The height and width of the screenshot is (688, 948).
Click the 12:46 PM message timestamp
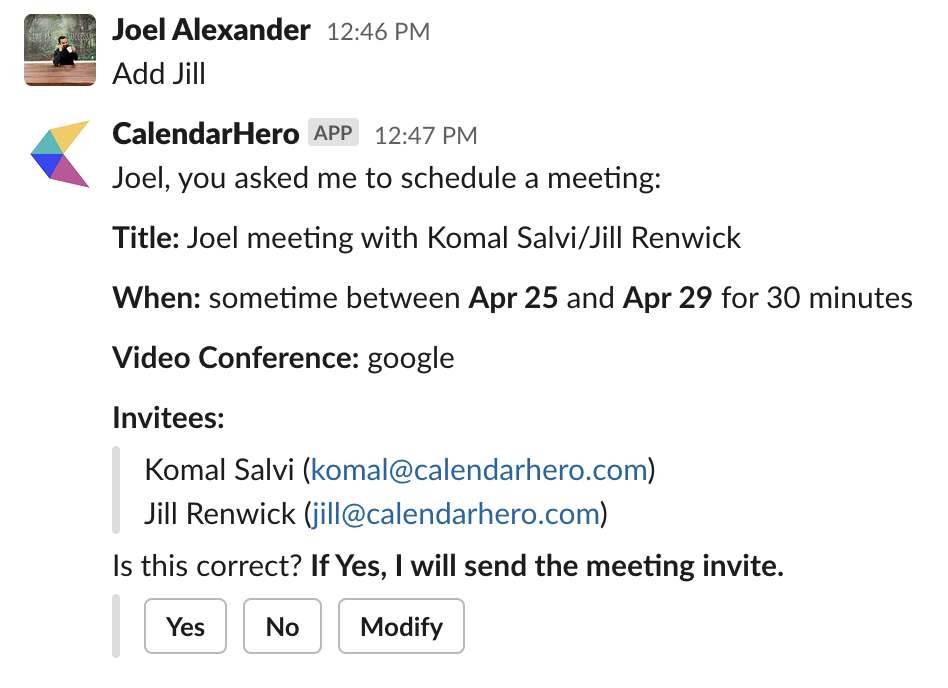tap(378, 32)
